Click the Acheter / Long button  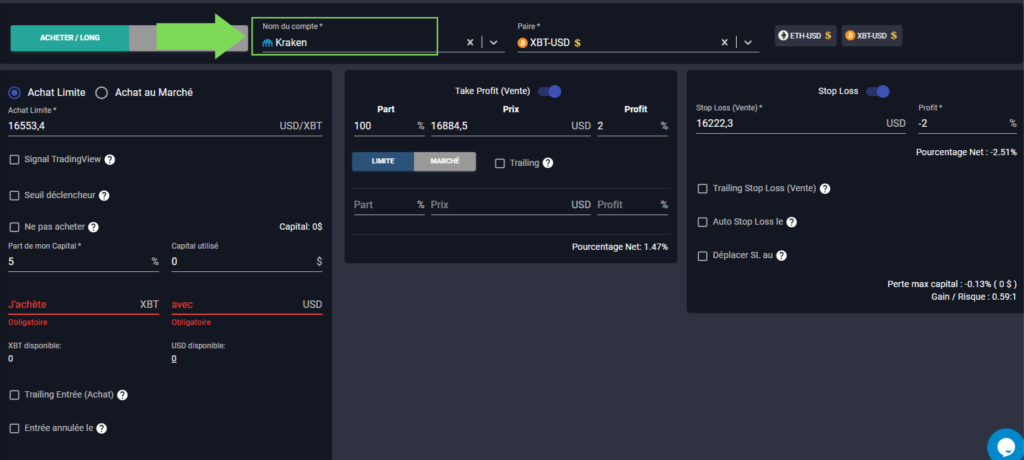tap(70, 38)
